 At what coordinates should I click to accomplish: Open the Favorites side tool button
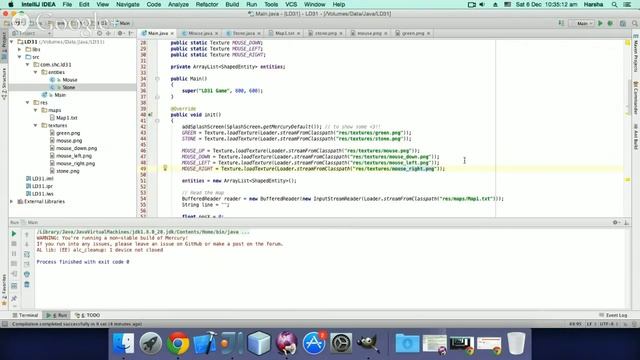[x=4, y=290]
